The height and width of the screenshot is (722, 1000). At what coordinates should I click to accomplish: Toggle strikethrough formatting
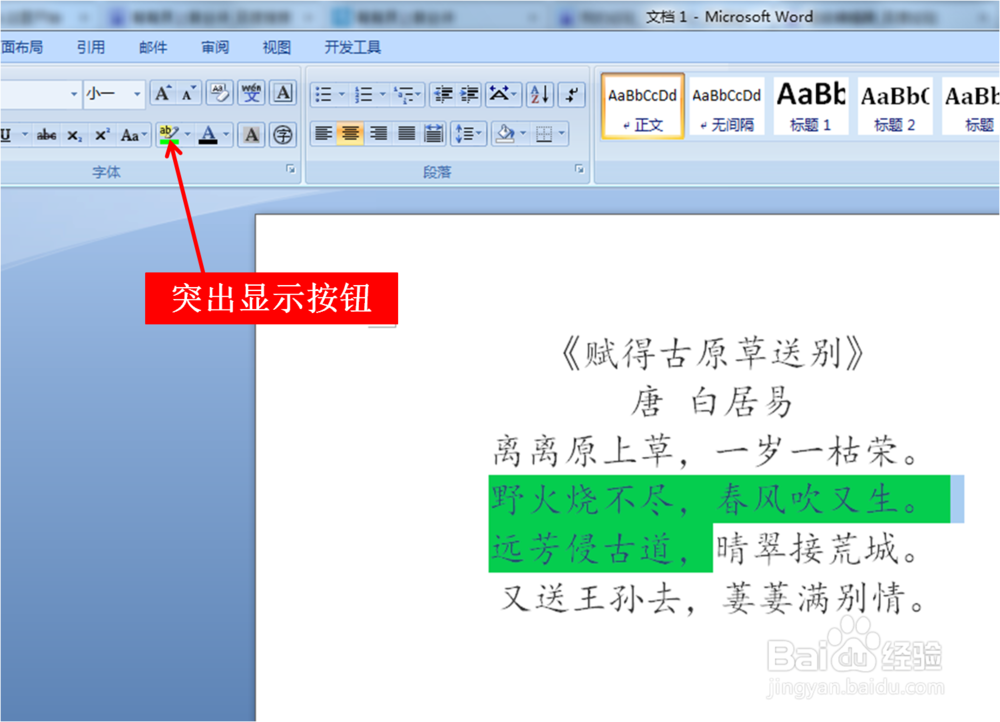(46, 135)
